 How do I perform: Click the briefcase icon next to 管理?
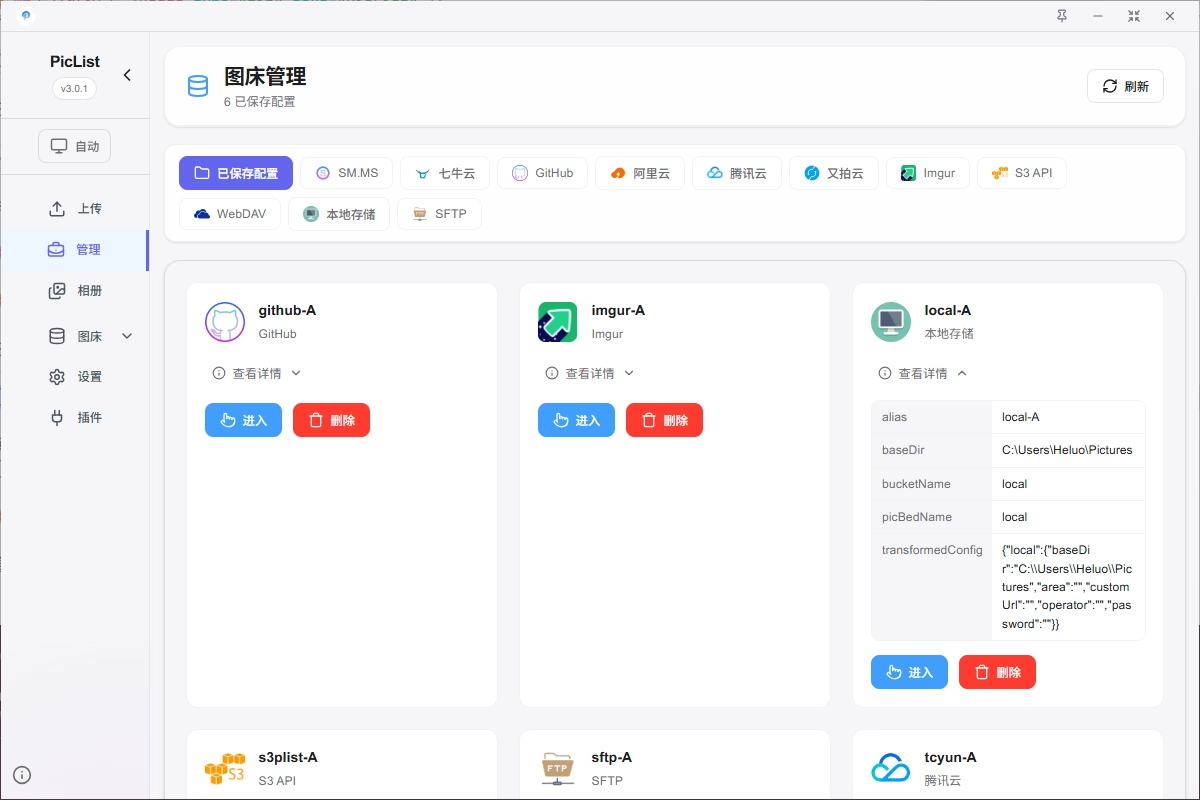coord(56,250)
